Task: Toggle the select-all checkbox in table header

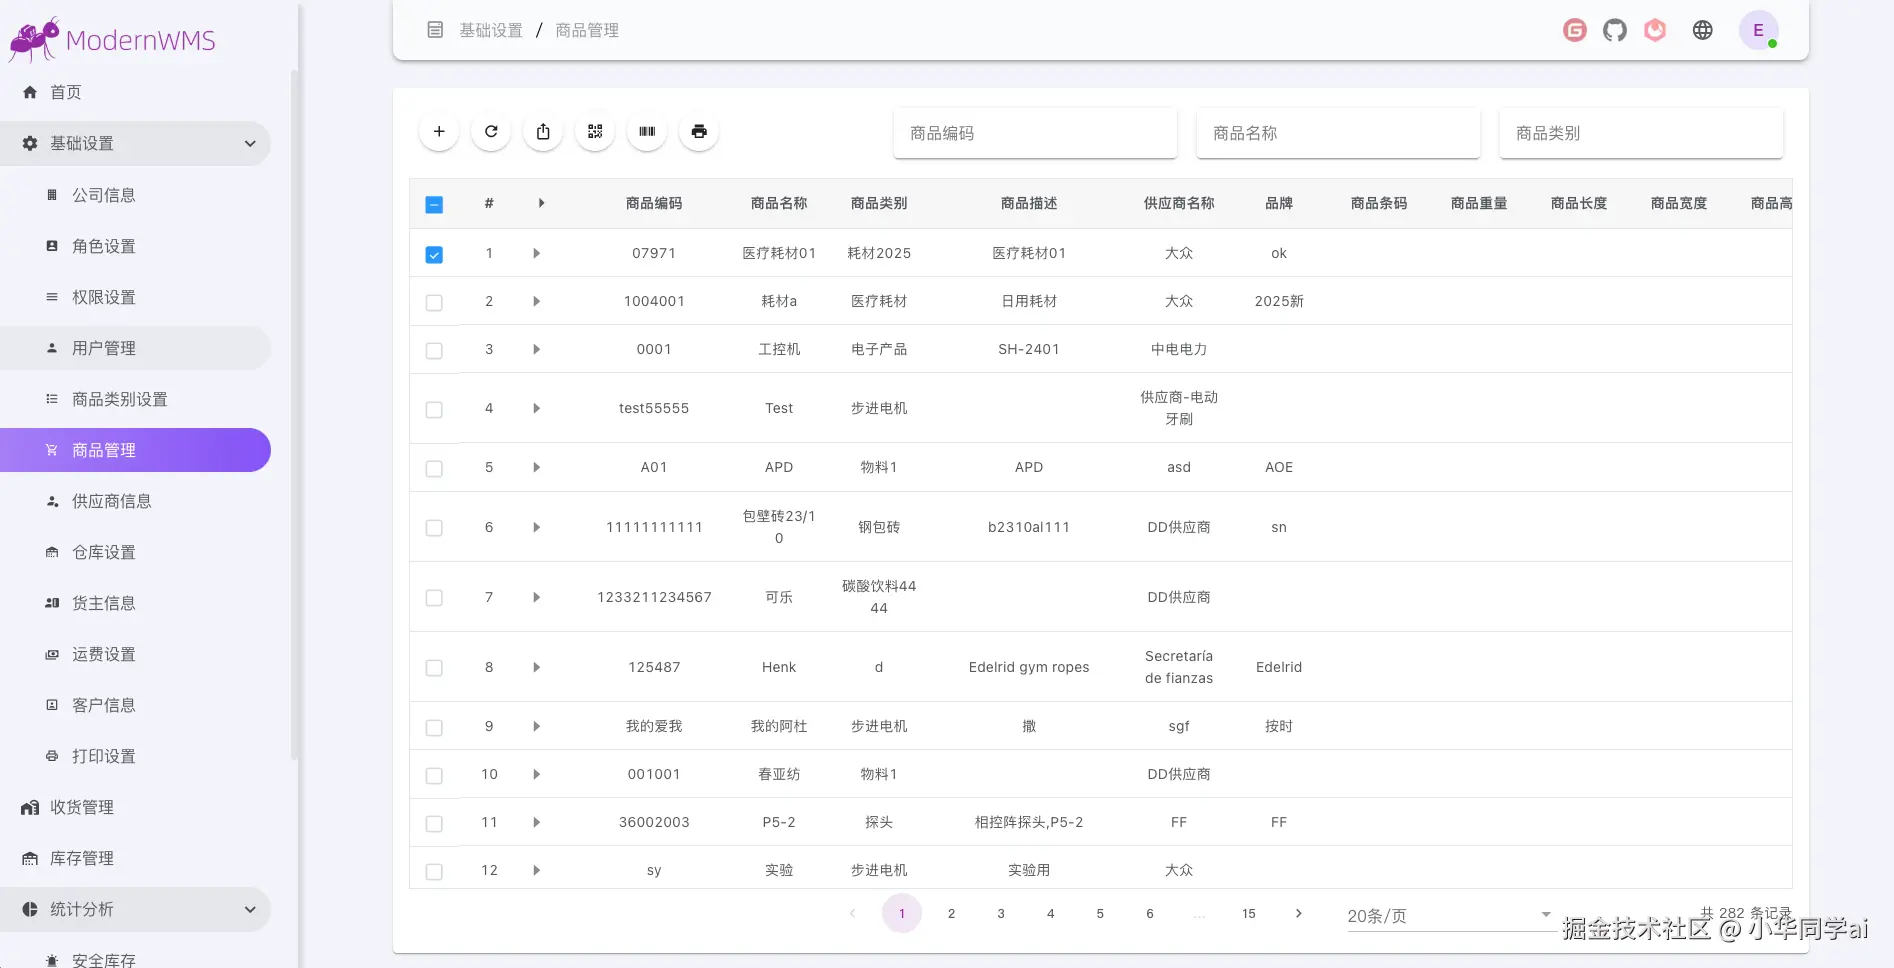Action: [x=434, y=204]
